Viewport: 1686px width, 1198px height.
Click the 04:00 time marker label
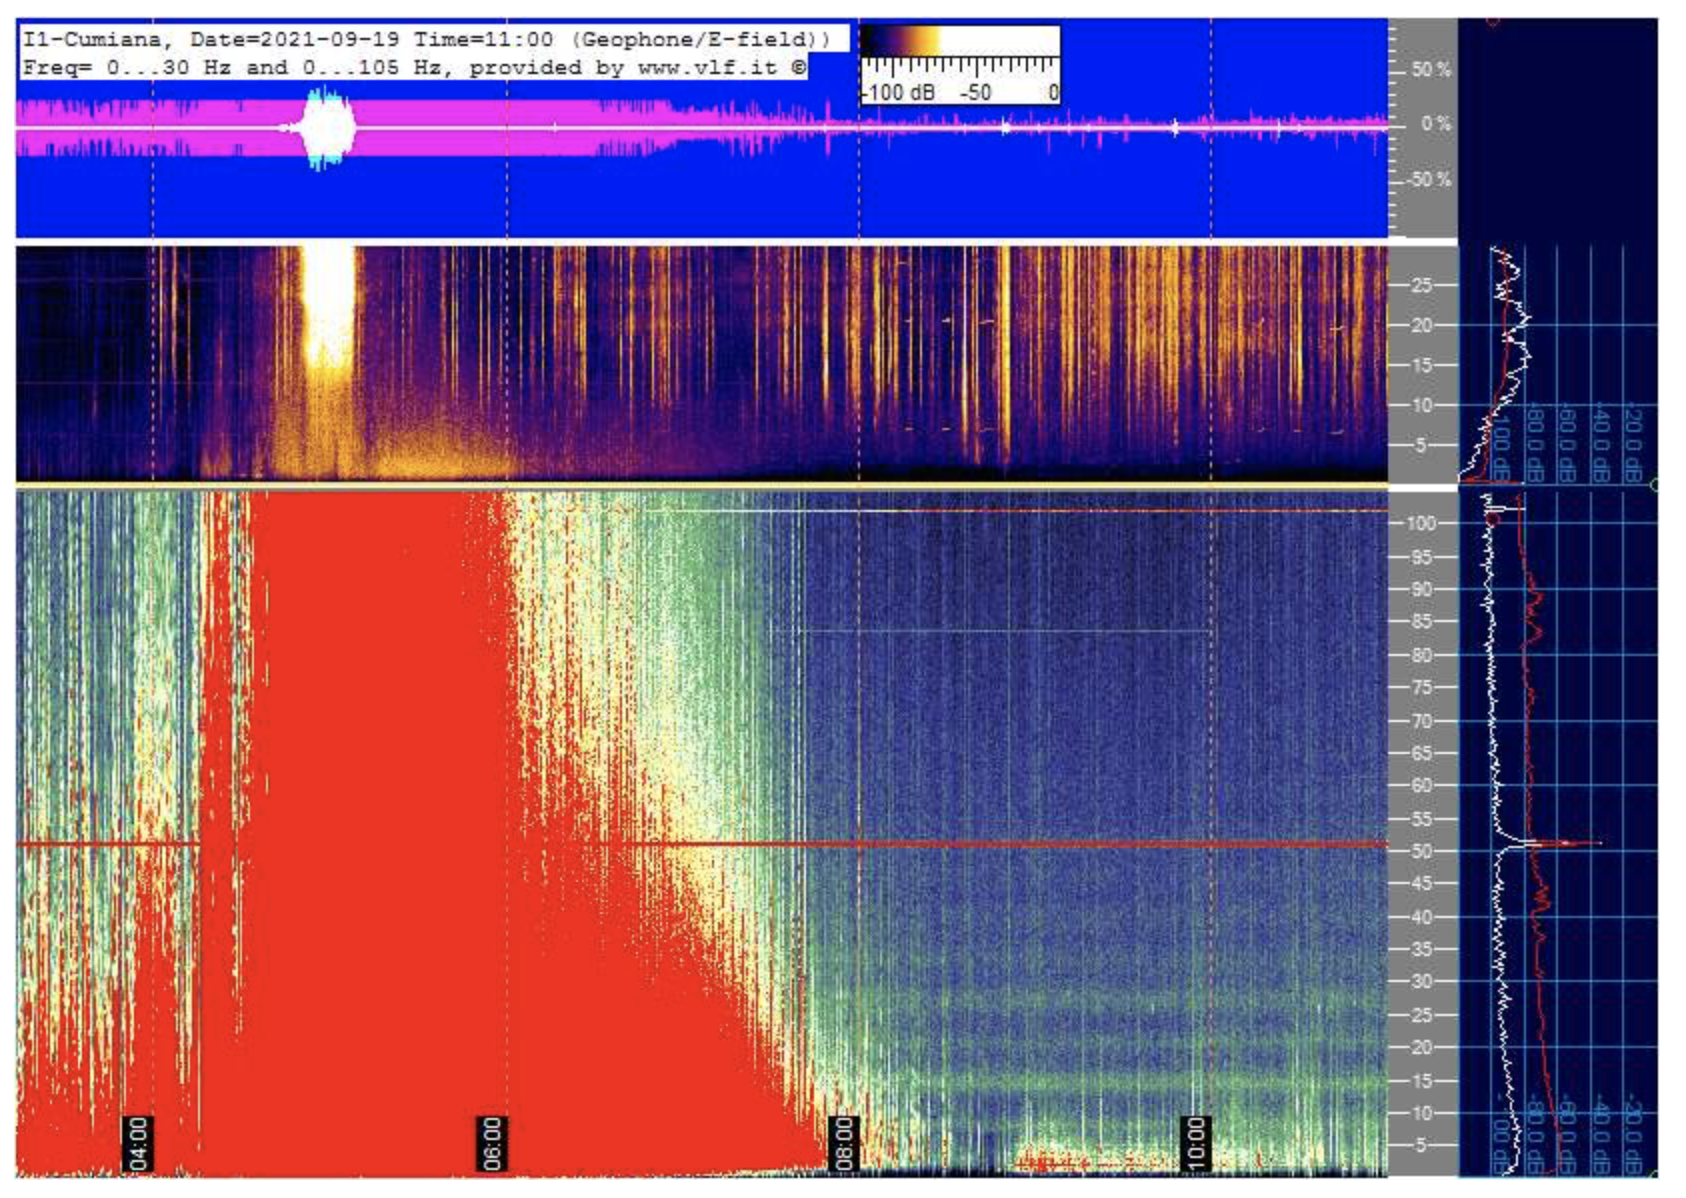click(137, 1142)
